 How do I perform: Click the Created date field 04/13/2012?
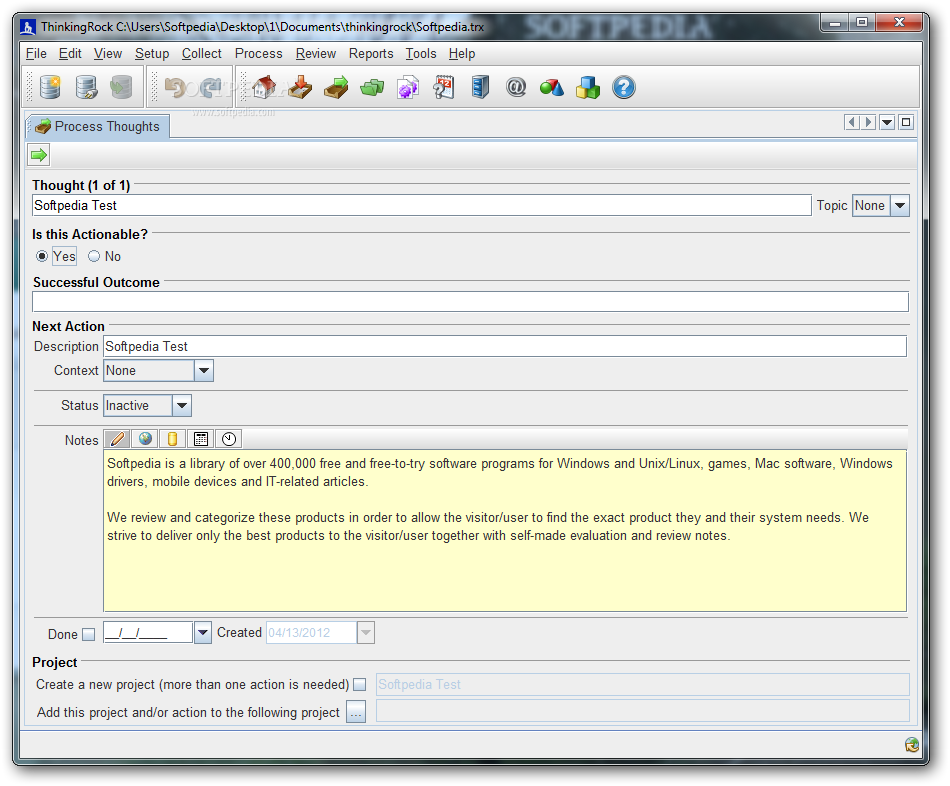(x=311, y=633)
